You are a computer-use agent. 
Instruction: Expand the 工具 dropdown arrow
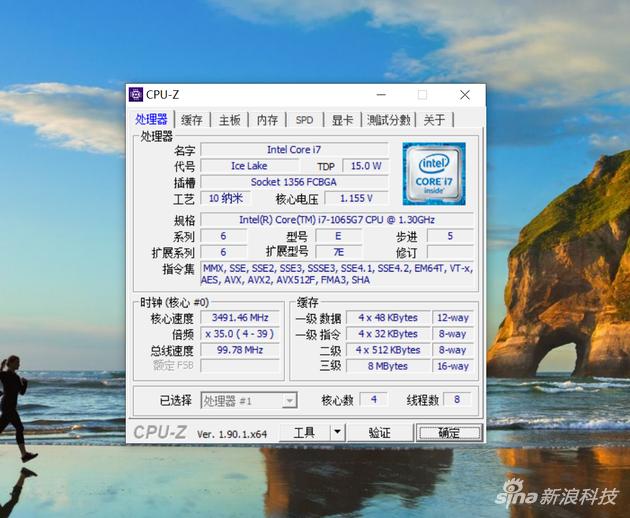(338, 432)
